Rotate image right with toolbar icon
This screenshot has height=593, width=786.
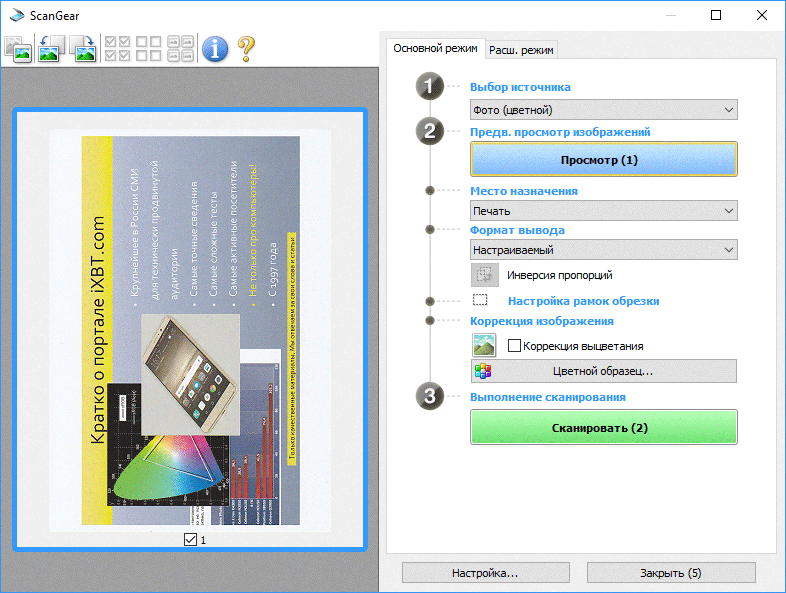point(83,49)
